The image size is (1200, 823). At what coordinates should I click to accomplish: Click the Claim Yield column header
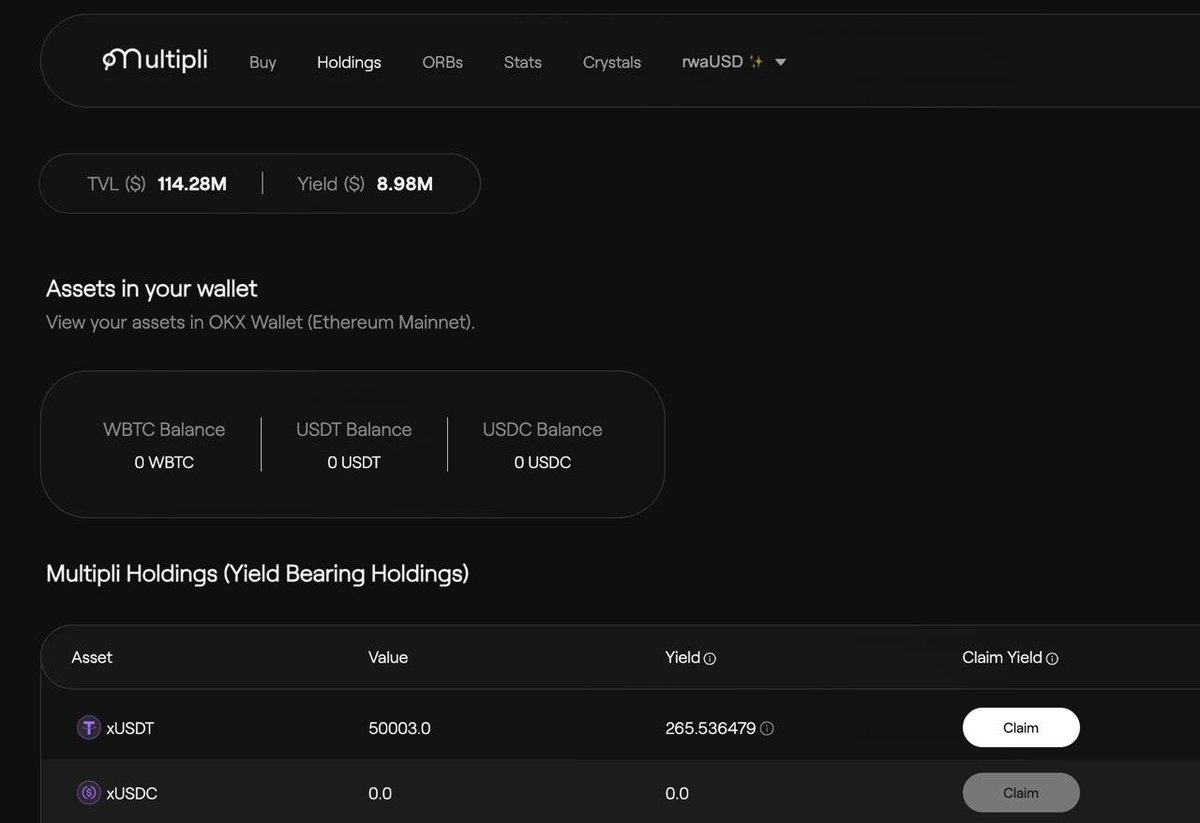tap(1002, 657)
